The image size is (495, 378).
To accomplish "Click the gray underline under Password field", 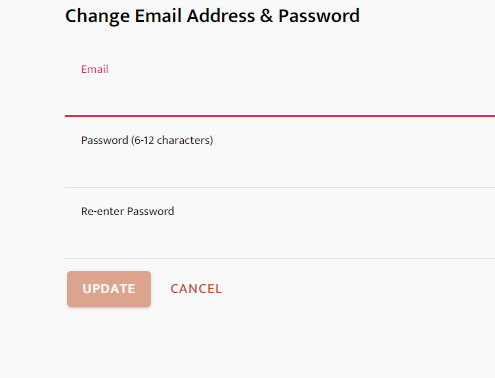I will click(x=280, y=187).
